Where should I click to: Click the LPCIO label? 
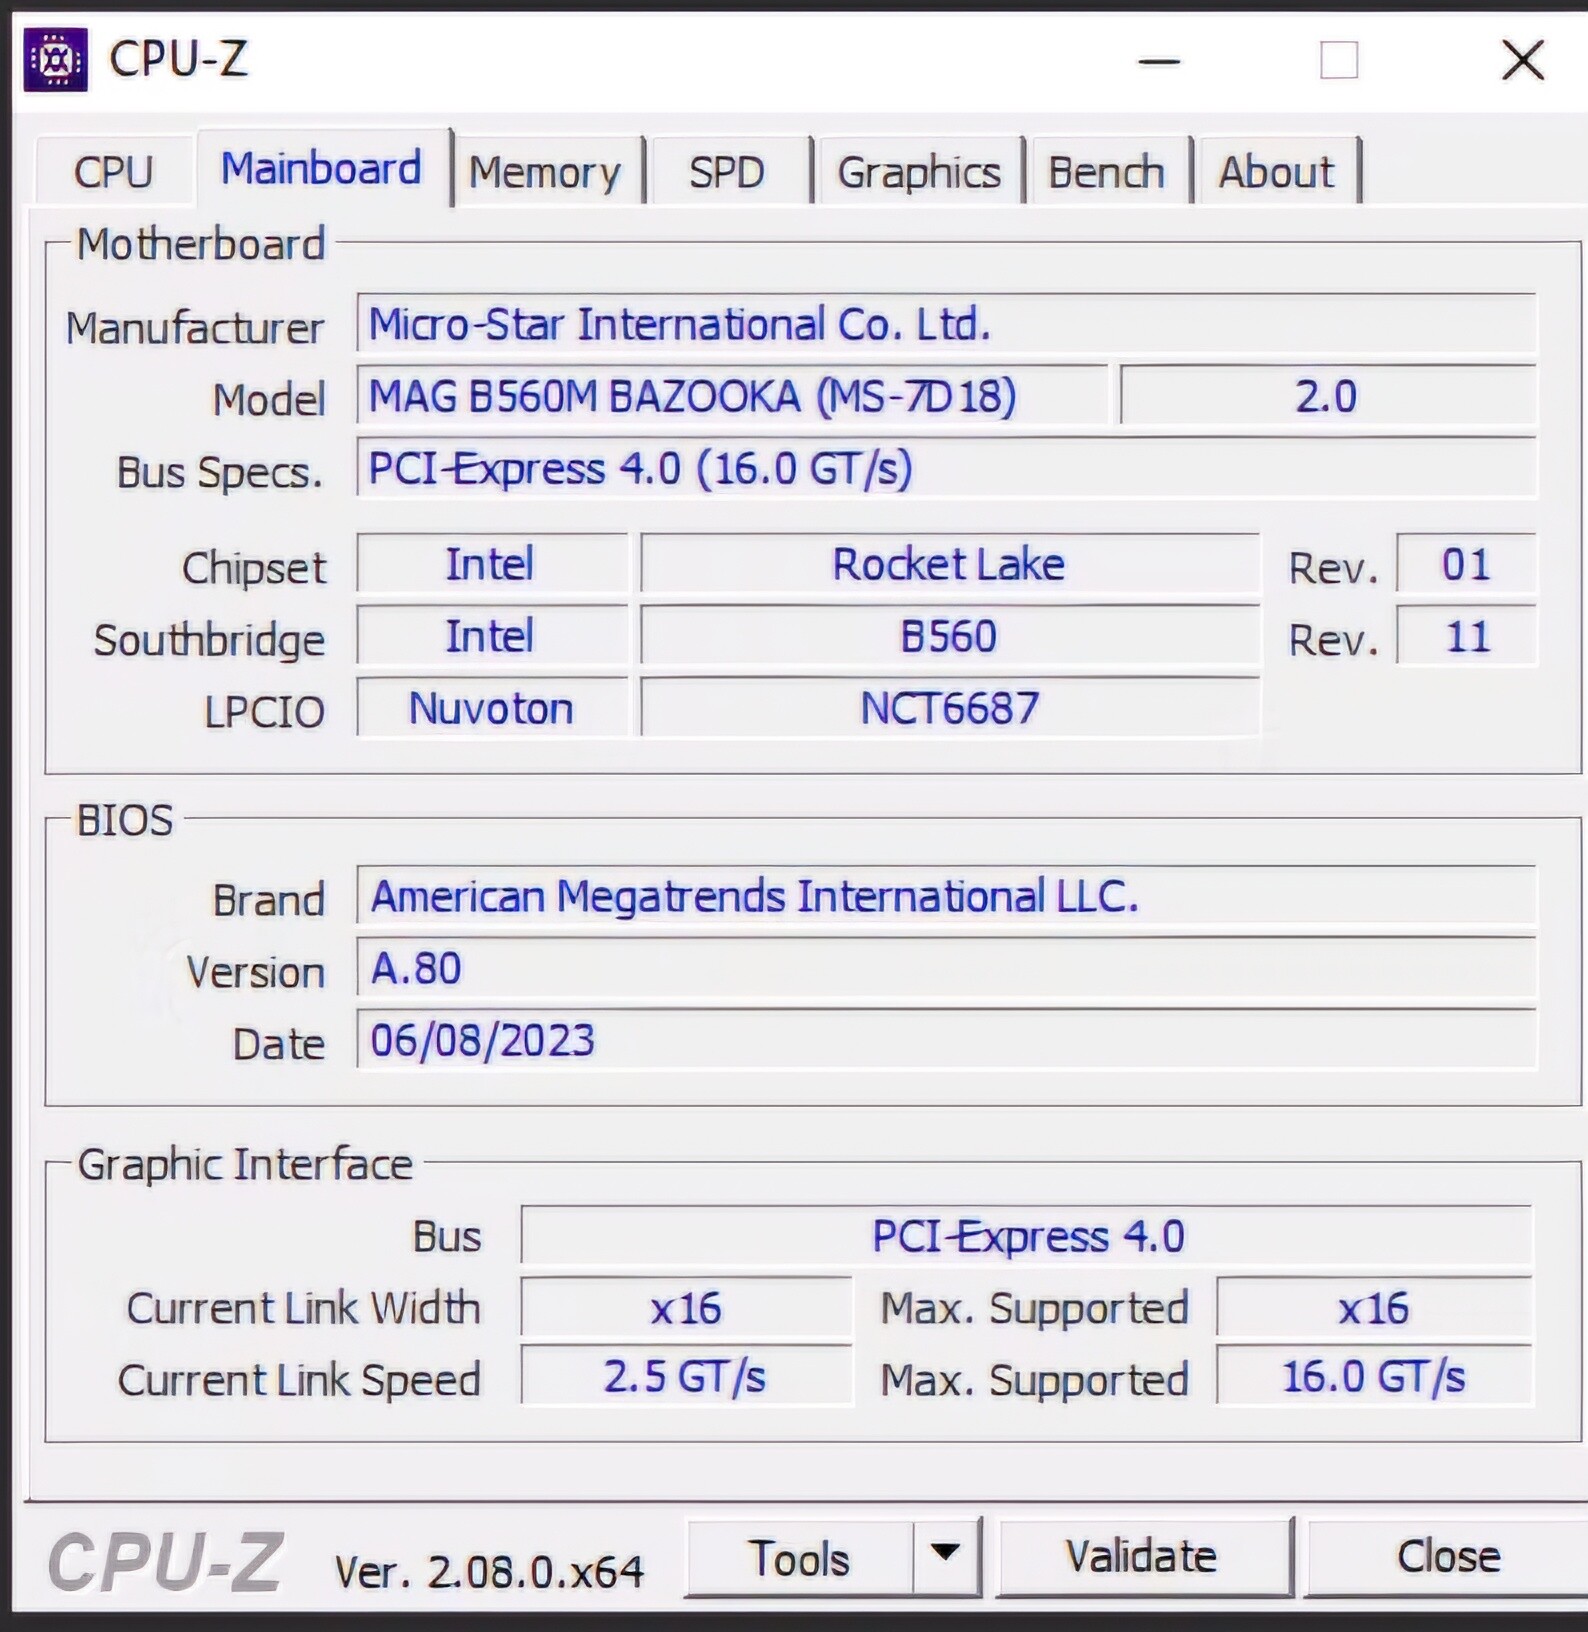(x=264, y=712)
